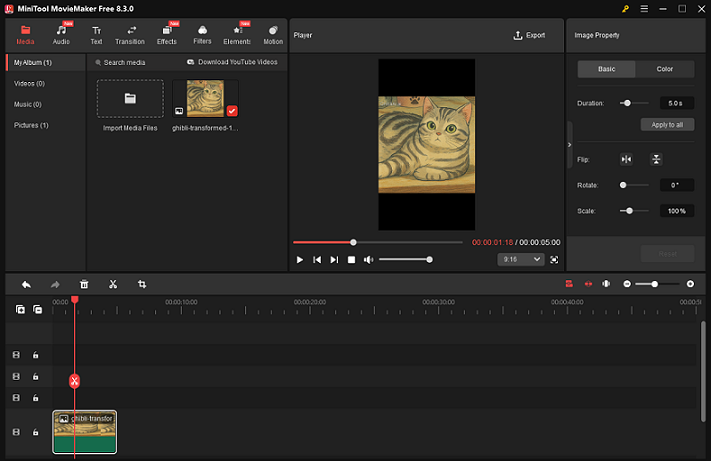Toggle full screen preview icon
711x461 pixels.
point(554,260)
